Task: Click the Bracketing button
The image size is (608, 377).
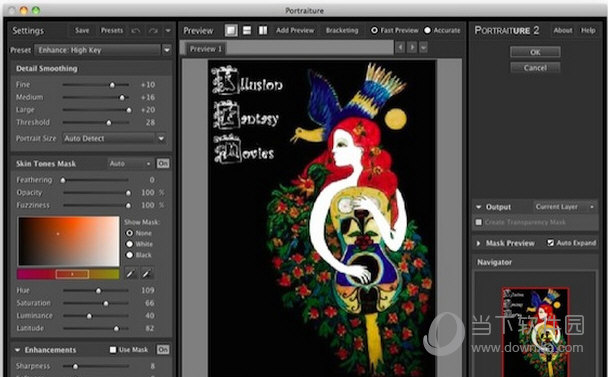Action: [342, 30]
